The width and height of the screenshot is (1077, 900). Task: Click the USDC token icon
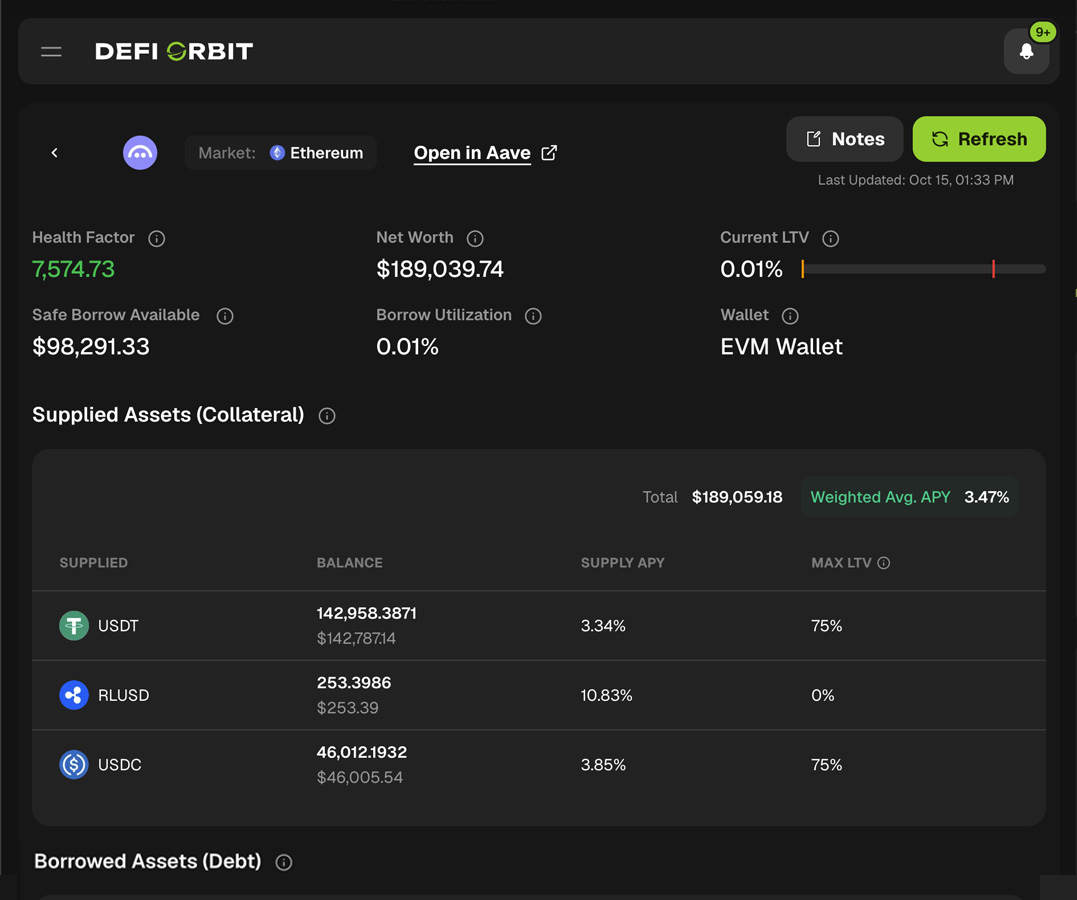(73, 765)
